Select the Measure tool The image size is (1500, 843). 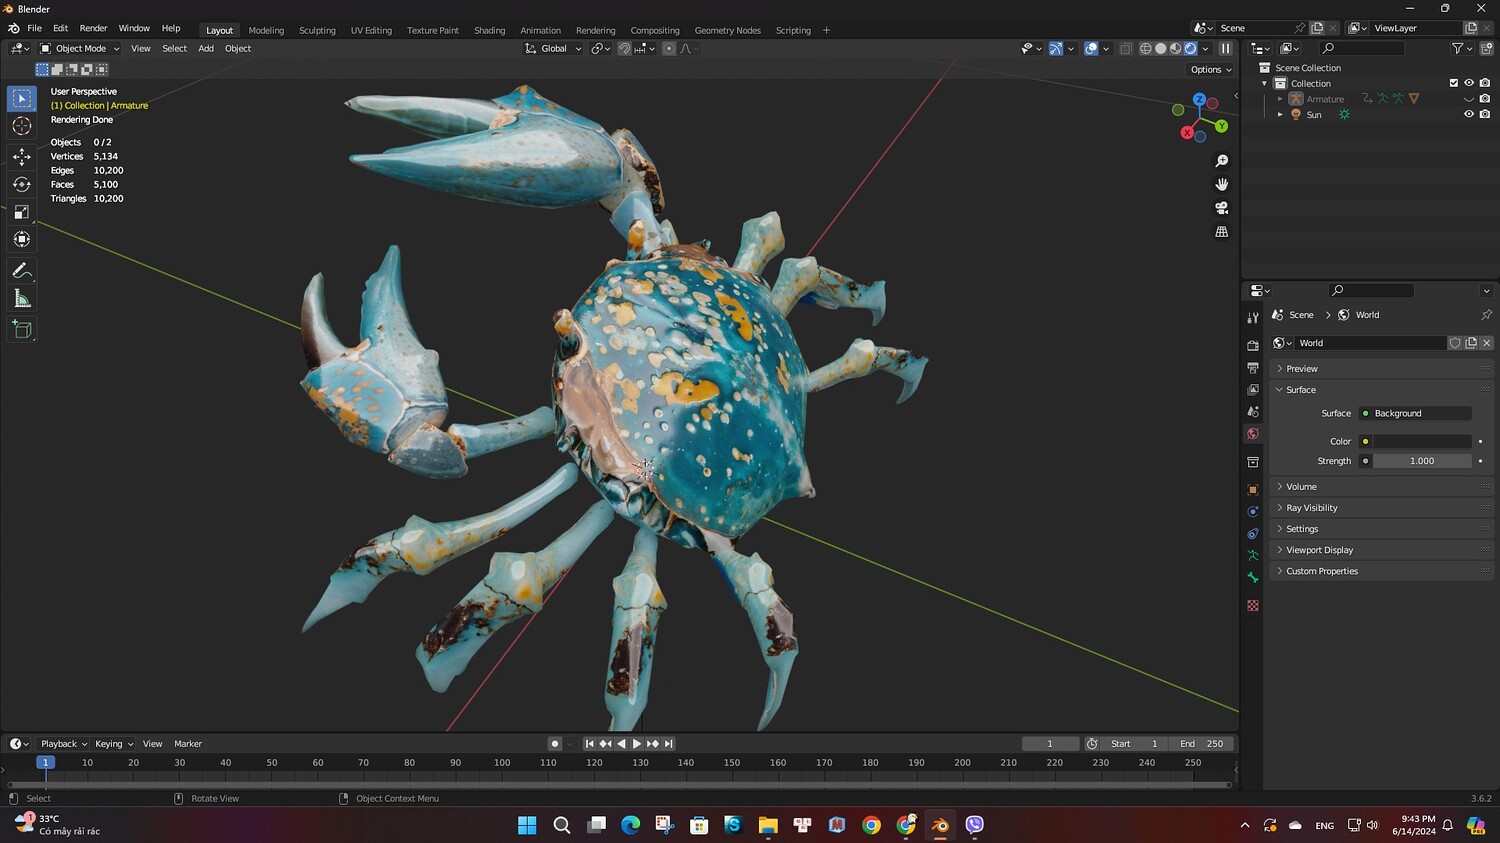click(x=22, y=299)
